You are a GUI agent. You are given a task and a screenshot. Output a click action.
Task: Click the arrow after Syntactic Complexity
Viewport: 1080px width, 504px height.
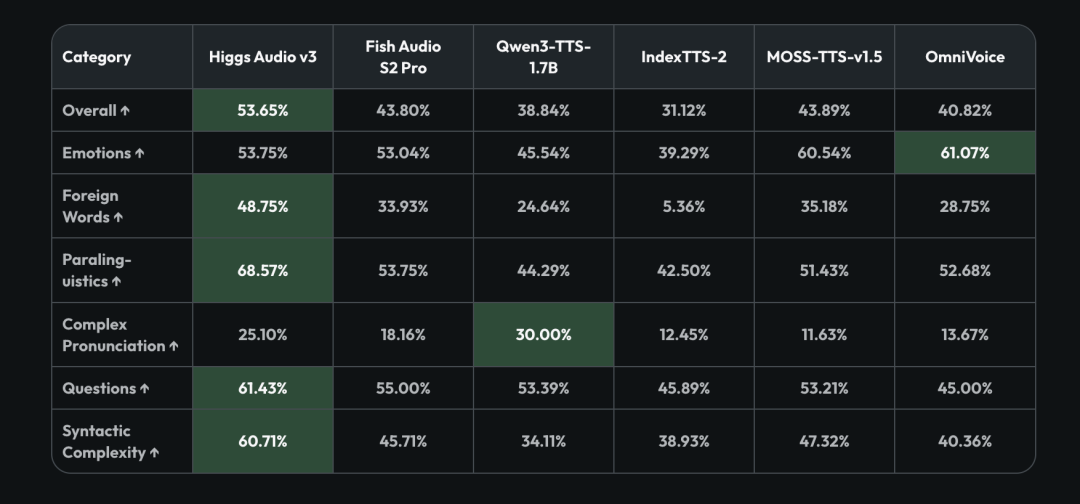tap(154, 452)
